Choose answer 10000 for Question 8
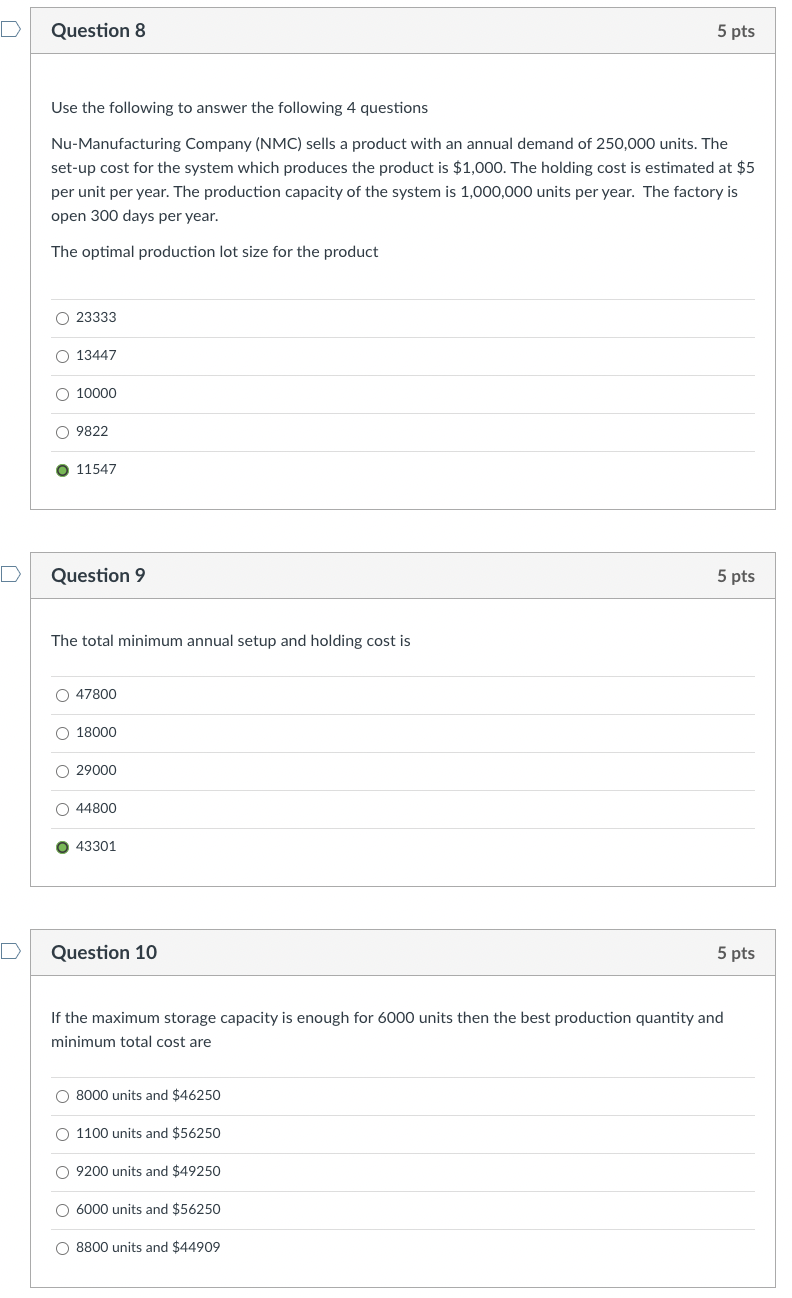This screenshot has width=792, height=1298. [x=62, y=393]
